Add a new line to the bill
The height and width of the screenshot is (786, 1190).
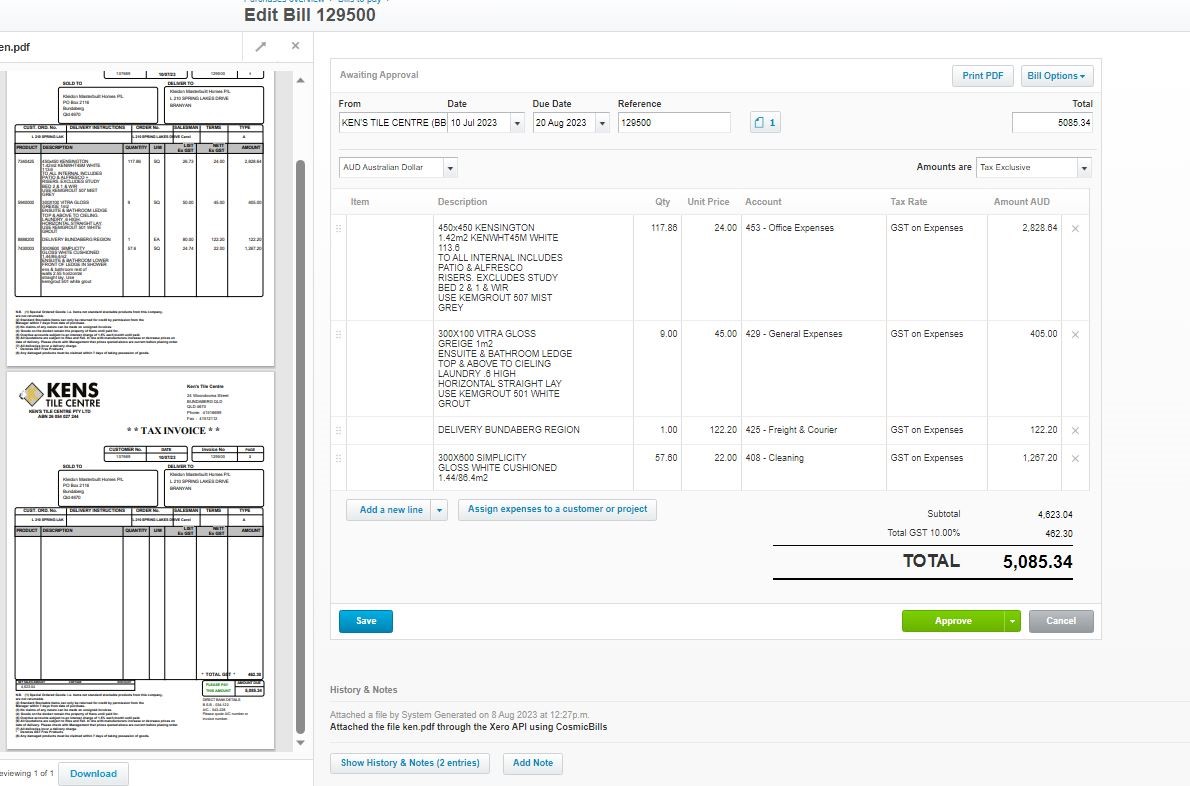(389, 510)
